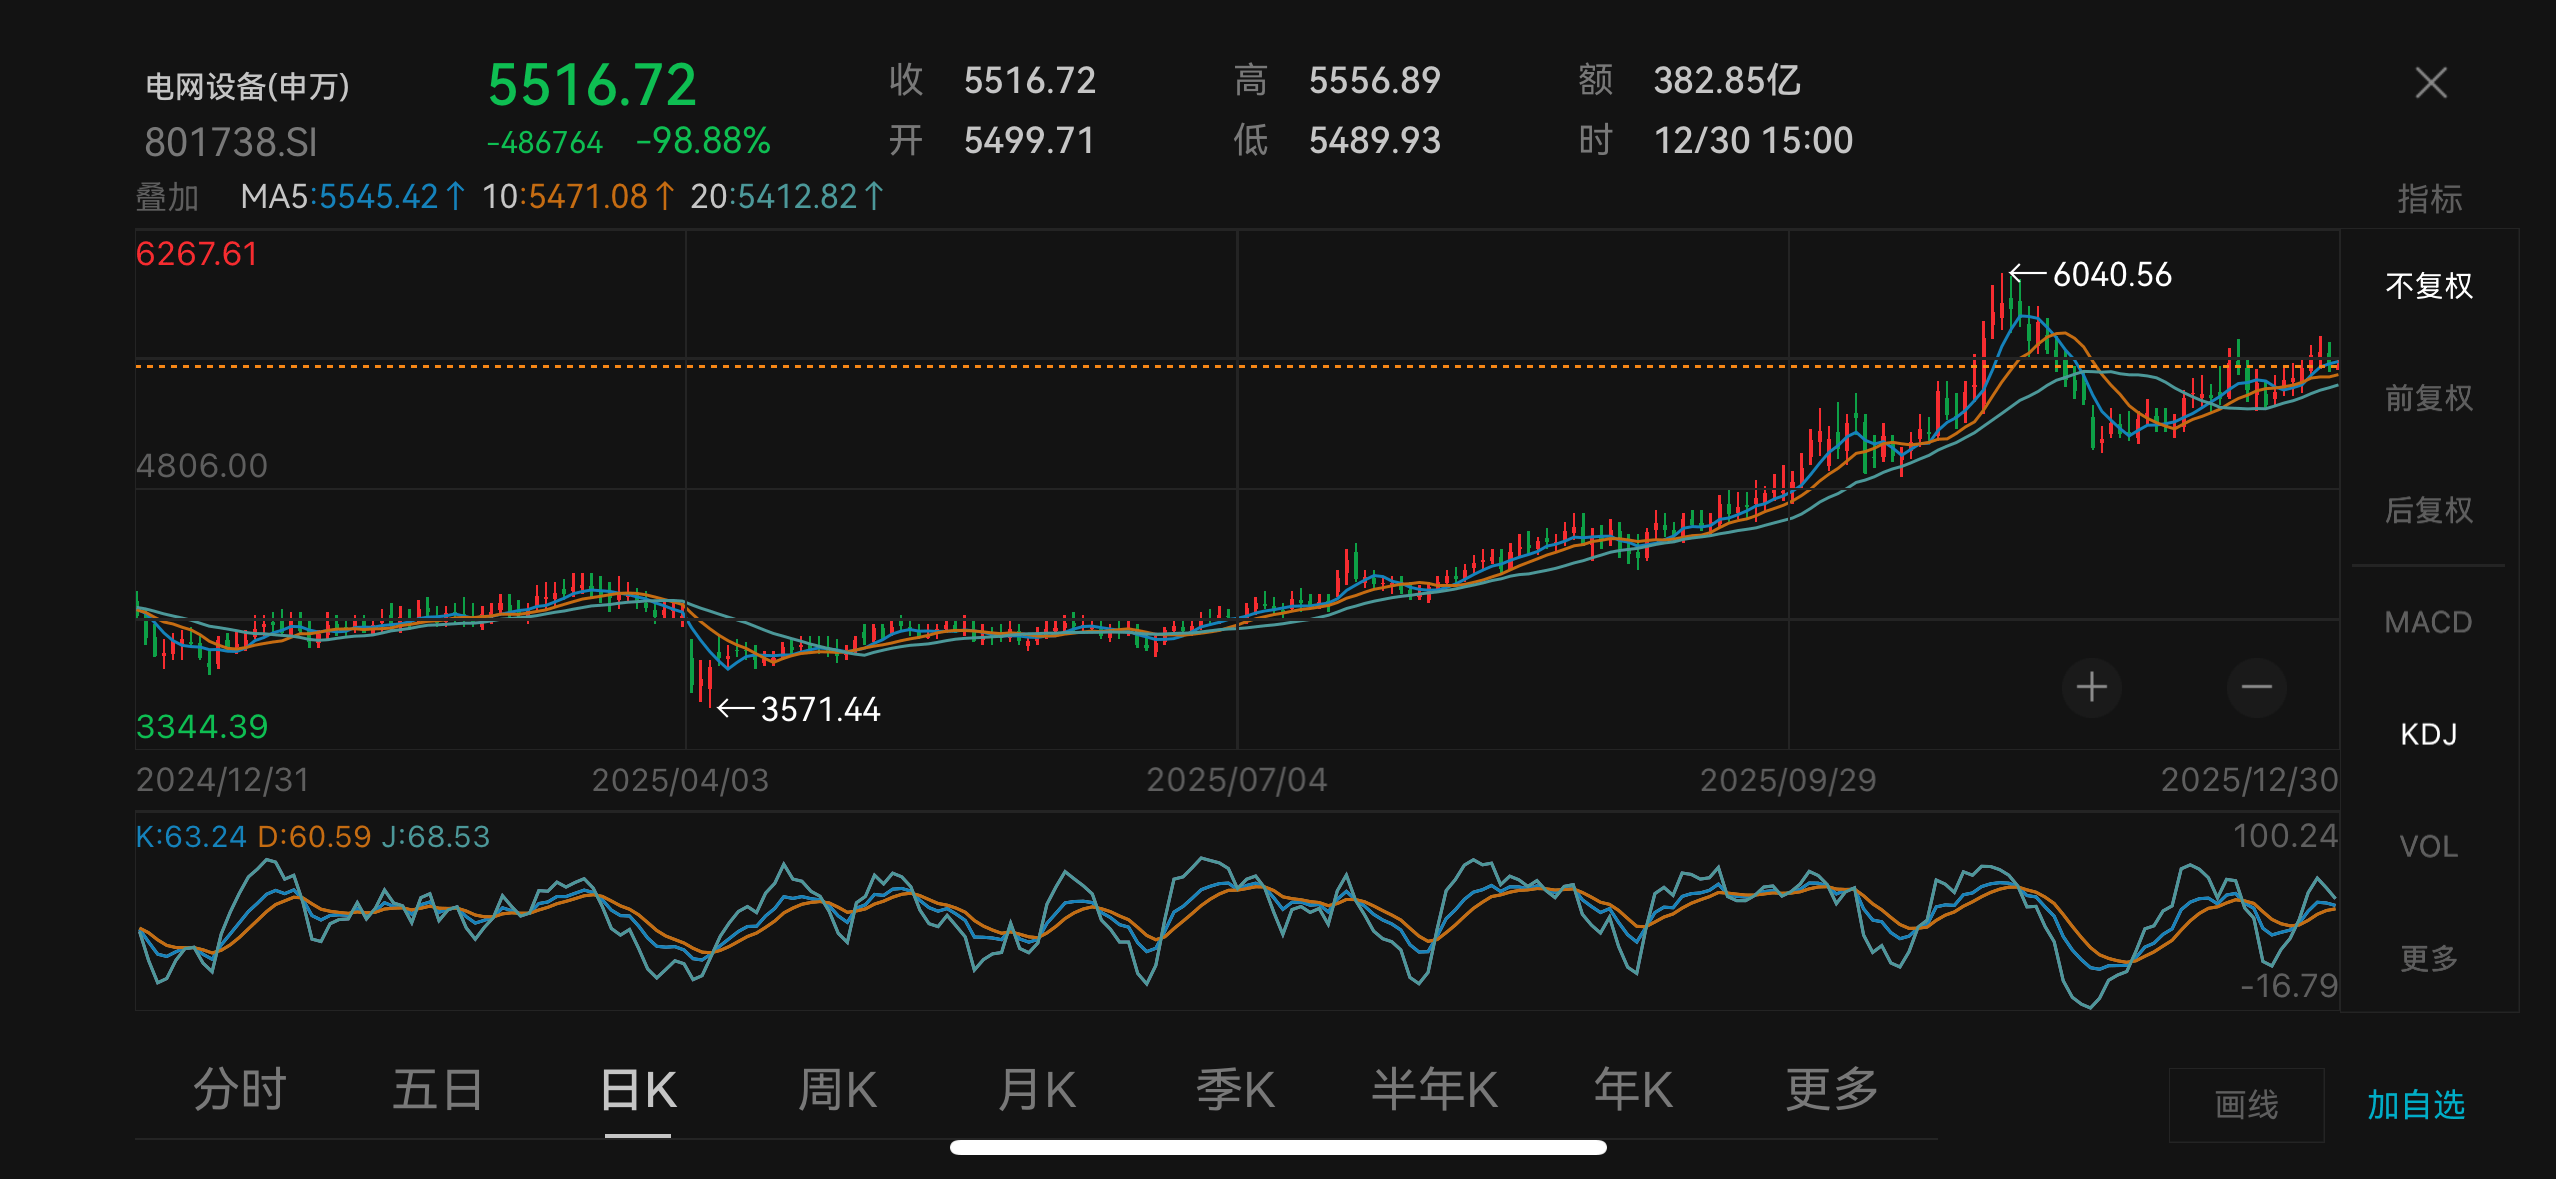Open the 分时 intraday chart tab

click(x=239, y=1090)
